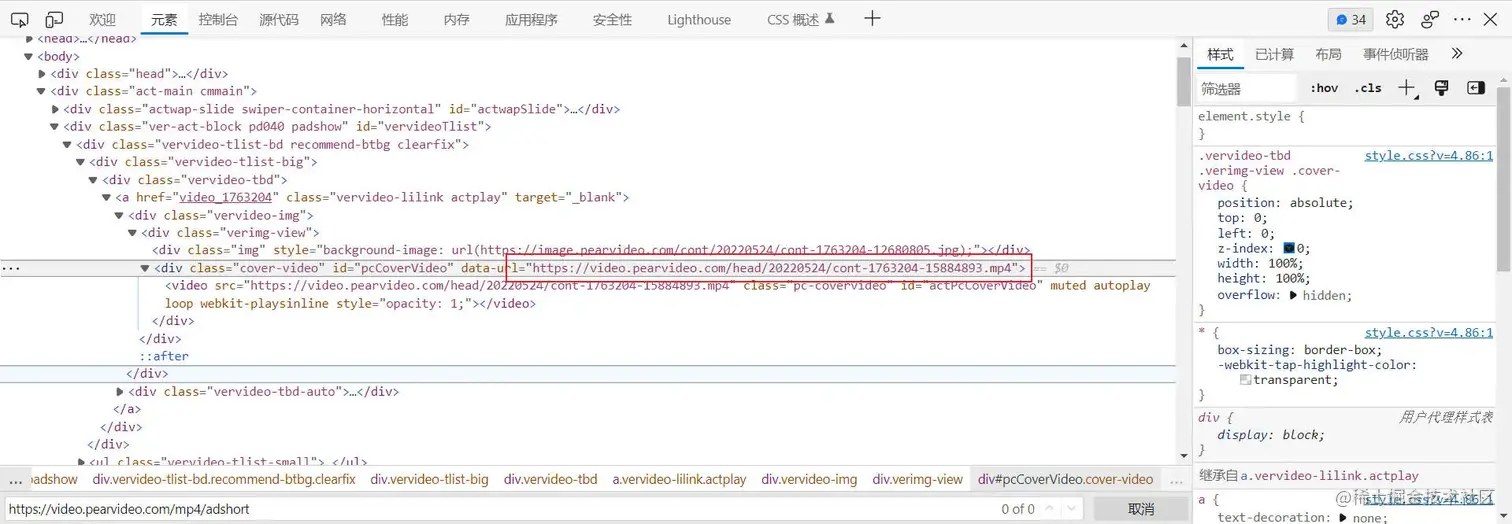This screenshot has height=524, width=1512.
Task: Toggle the .cls class editor
Action: (x=1368, y=88)
